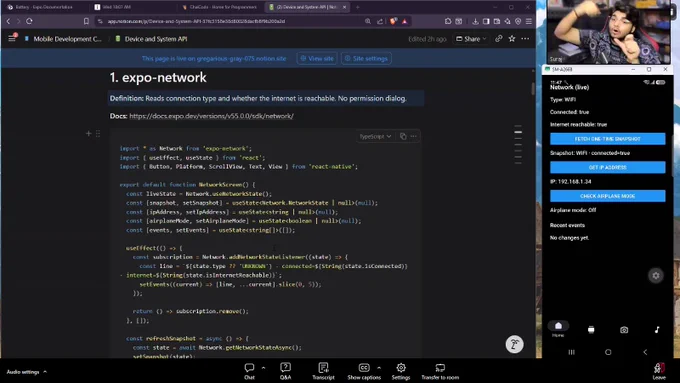Screen dimensions: 680x383
Task: Click the Brave Rewards triangle icon
Action: coord(405,21)
